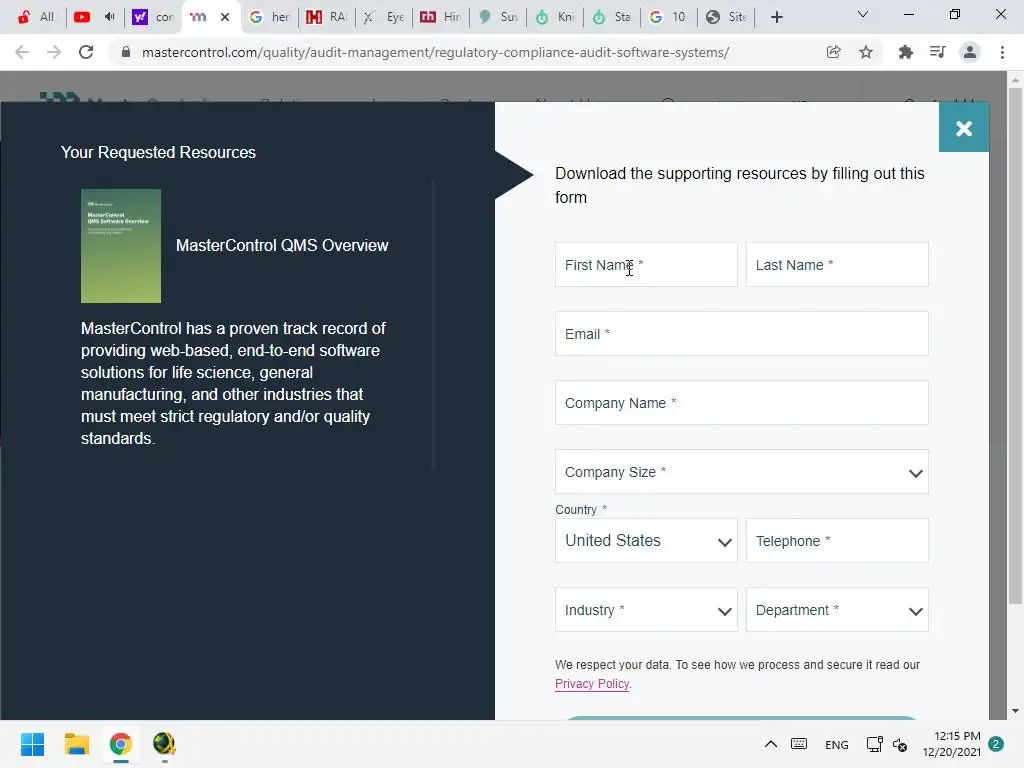1024x768 pixels.
Task: Click the muted volume tray icon
Action: pyautogui.click(x=900, y=744)
